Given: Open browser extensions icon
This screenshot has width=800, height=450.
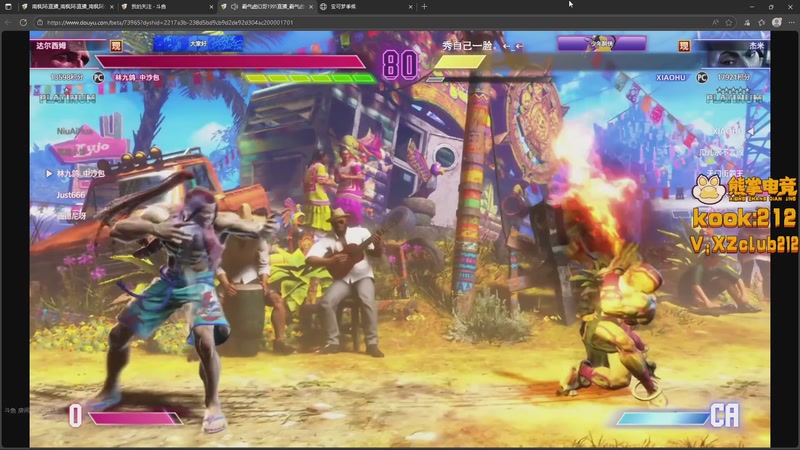Looking at the screenshot, I should [747, 22].
